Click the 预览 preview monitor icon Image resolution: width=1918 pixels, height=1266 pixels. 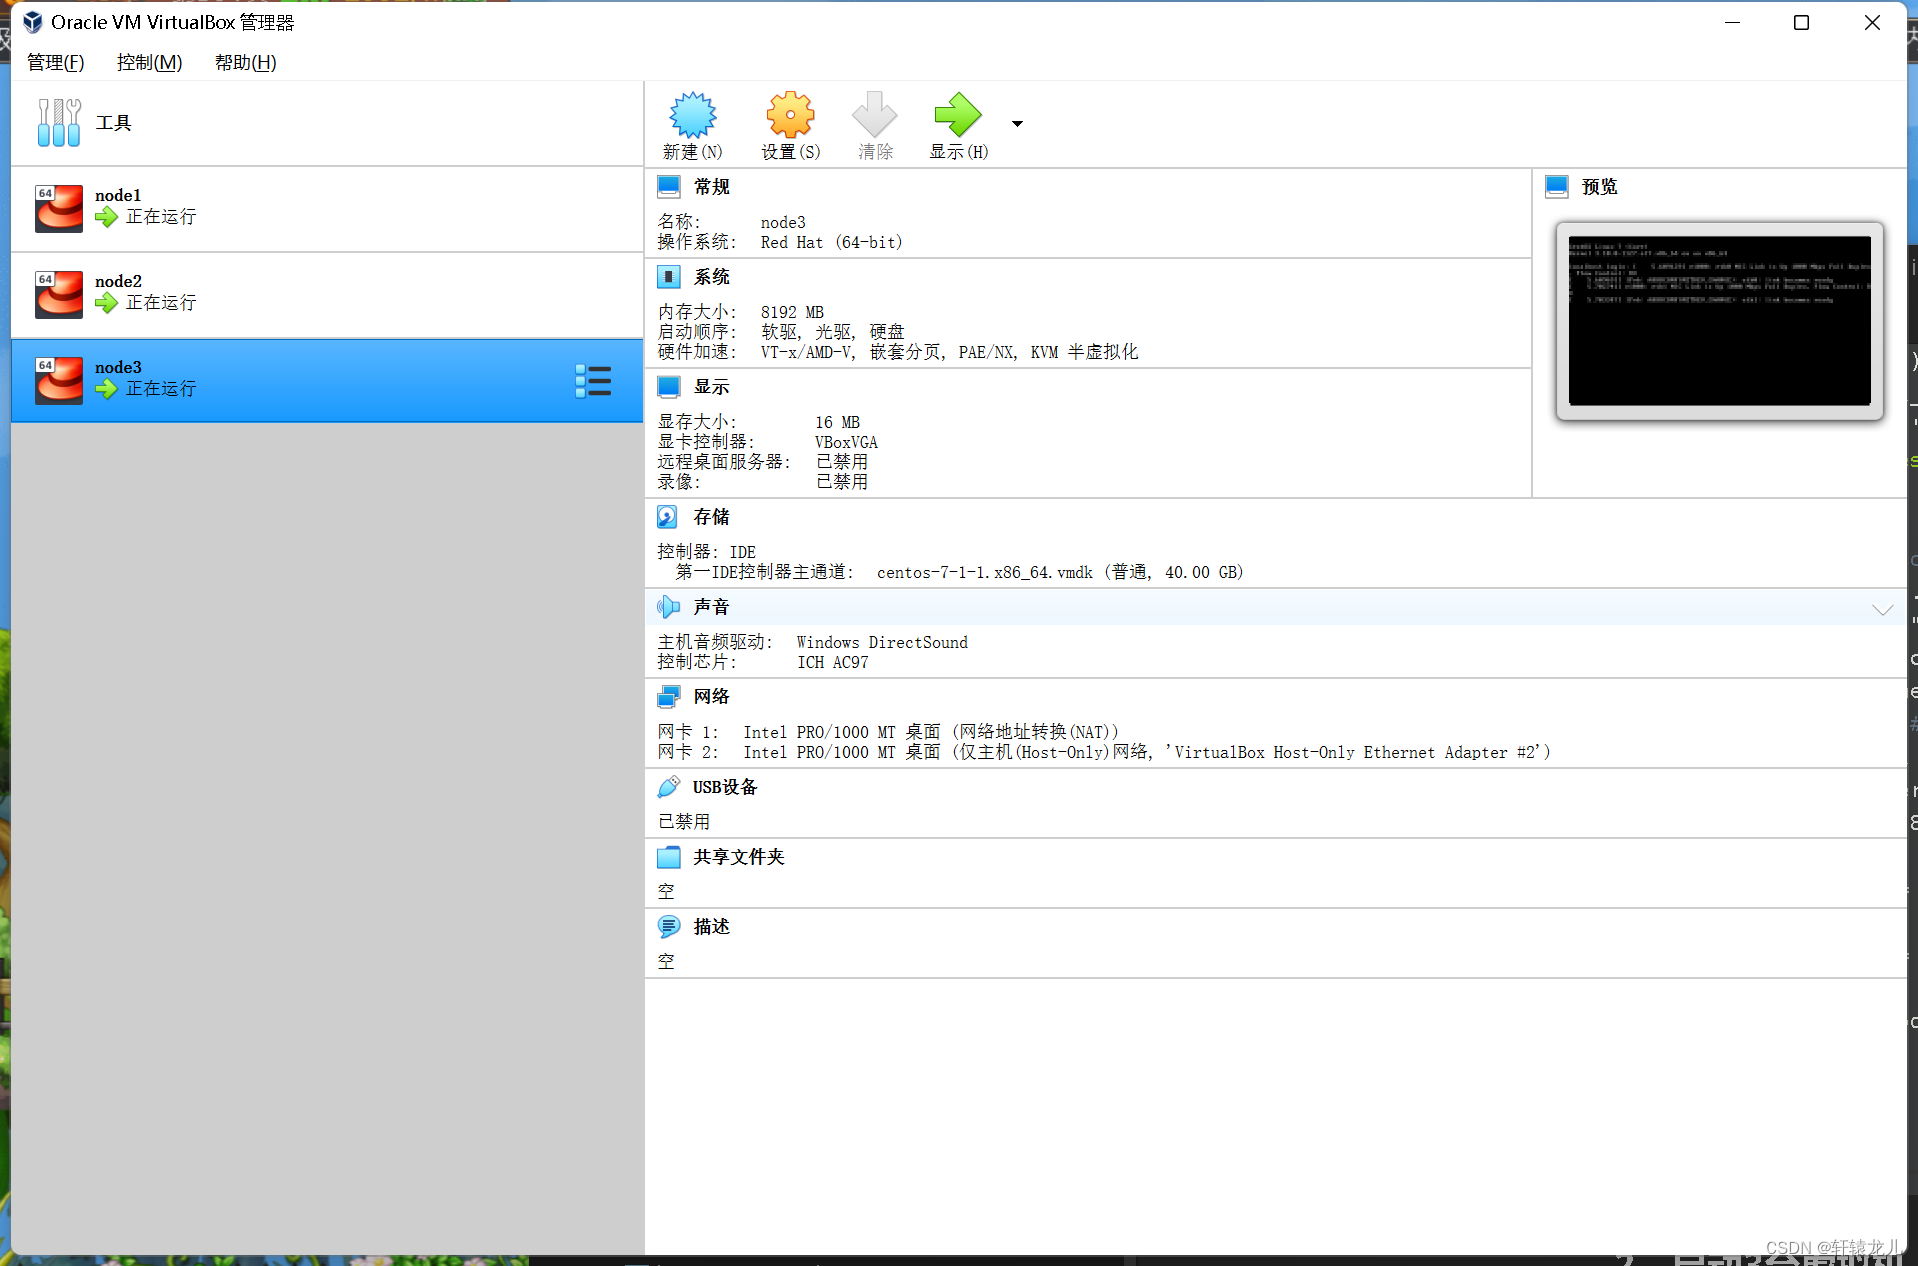click(1557, 187)
